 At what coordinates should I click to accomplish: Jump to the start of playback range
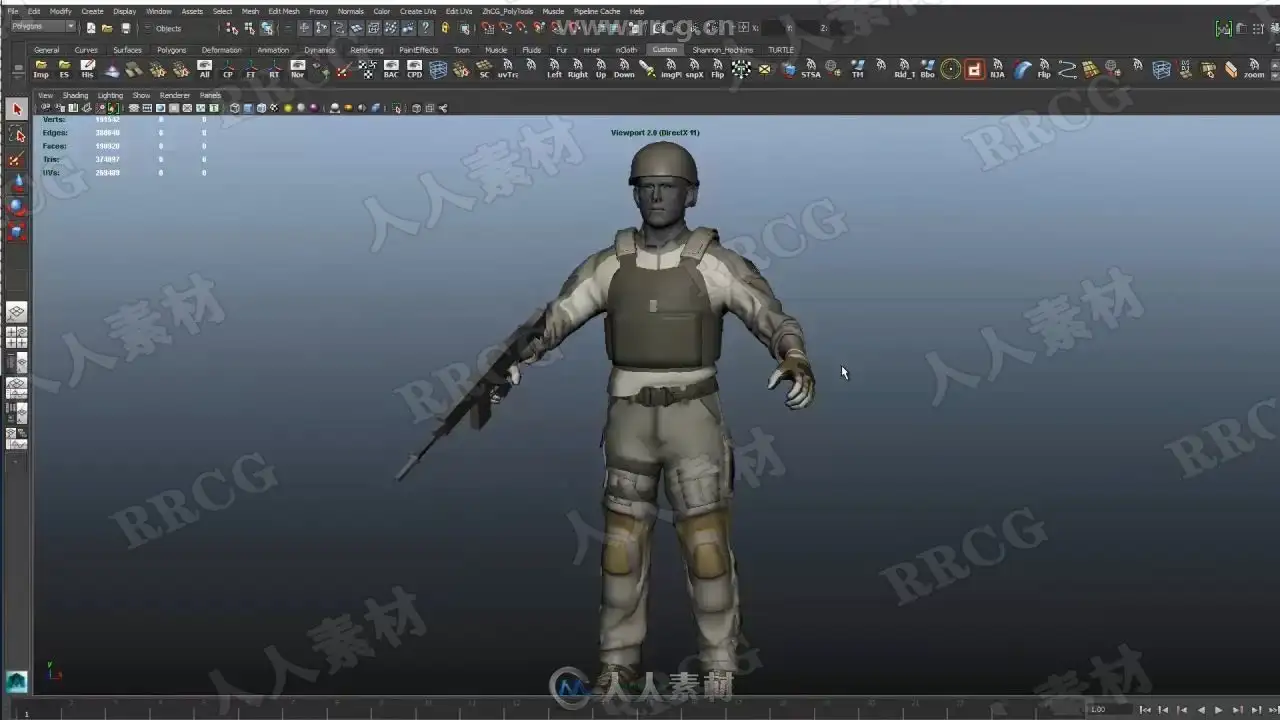(1146, 710)
